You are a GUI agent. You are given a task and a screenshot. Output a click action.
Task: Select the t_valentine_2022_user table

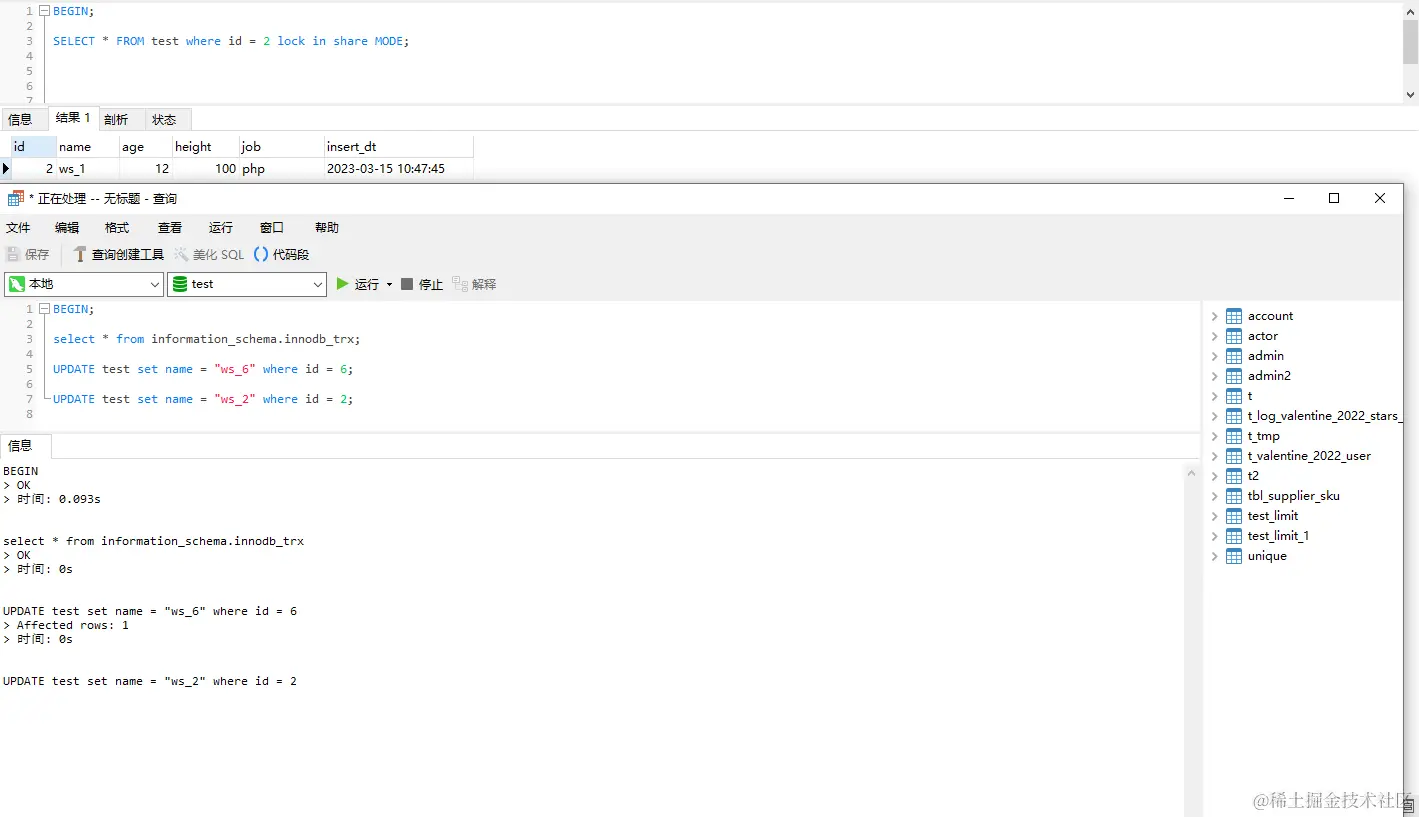click(1309, 456)
